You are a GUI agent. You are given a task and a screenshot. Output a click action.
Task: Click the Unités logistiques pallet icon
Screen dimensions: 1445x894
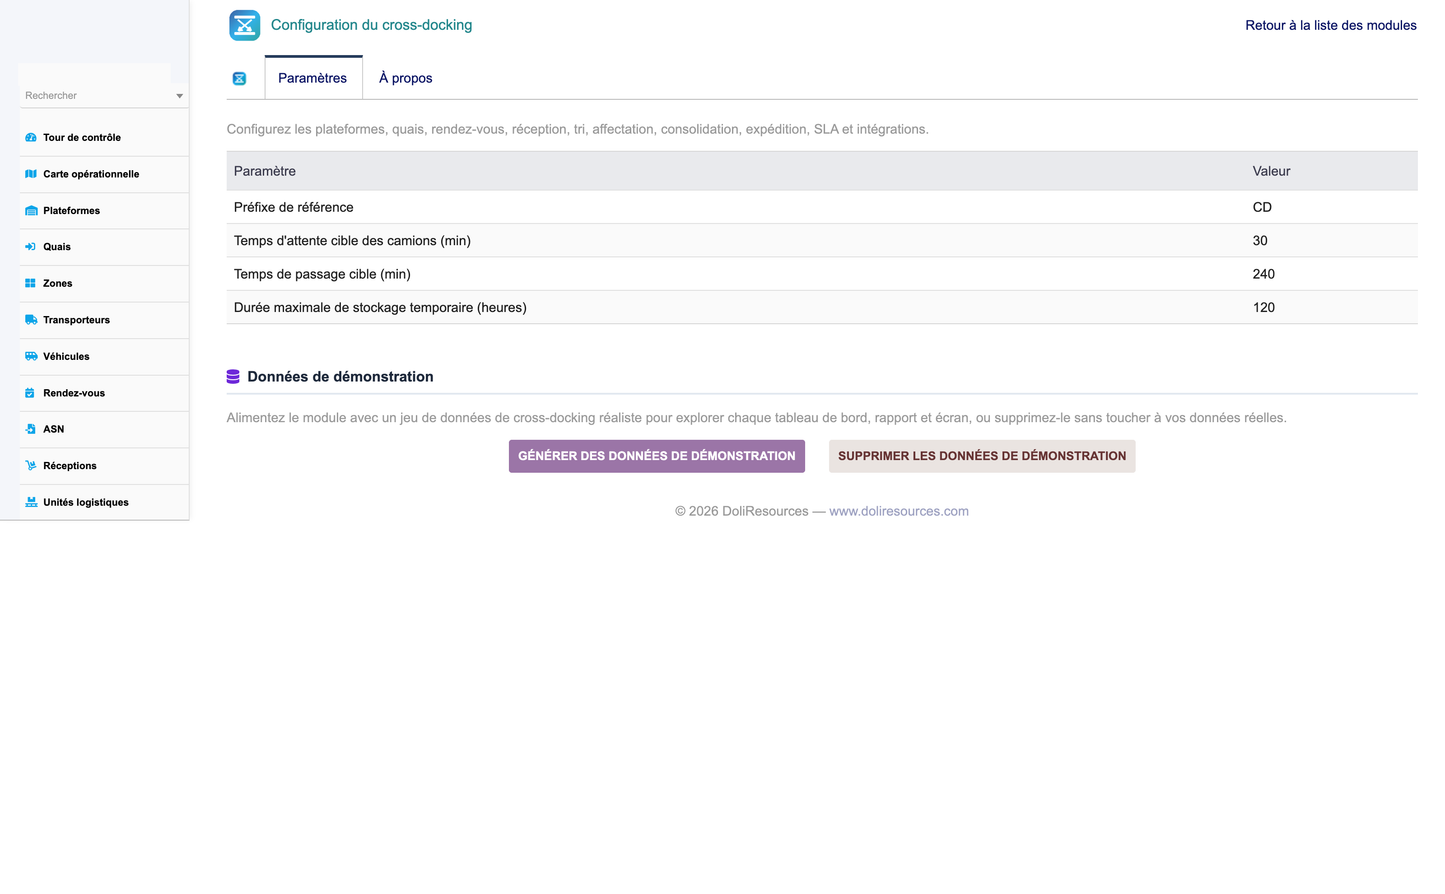point(31,503)
